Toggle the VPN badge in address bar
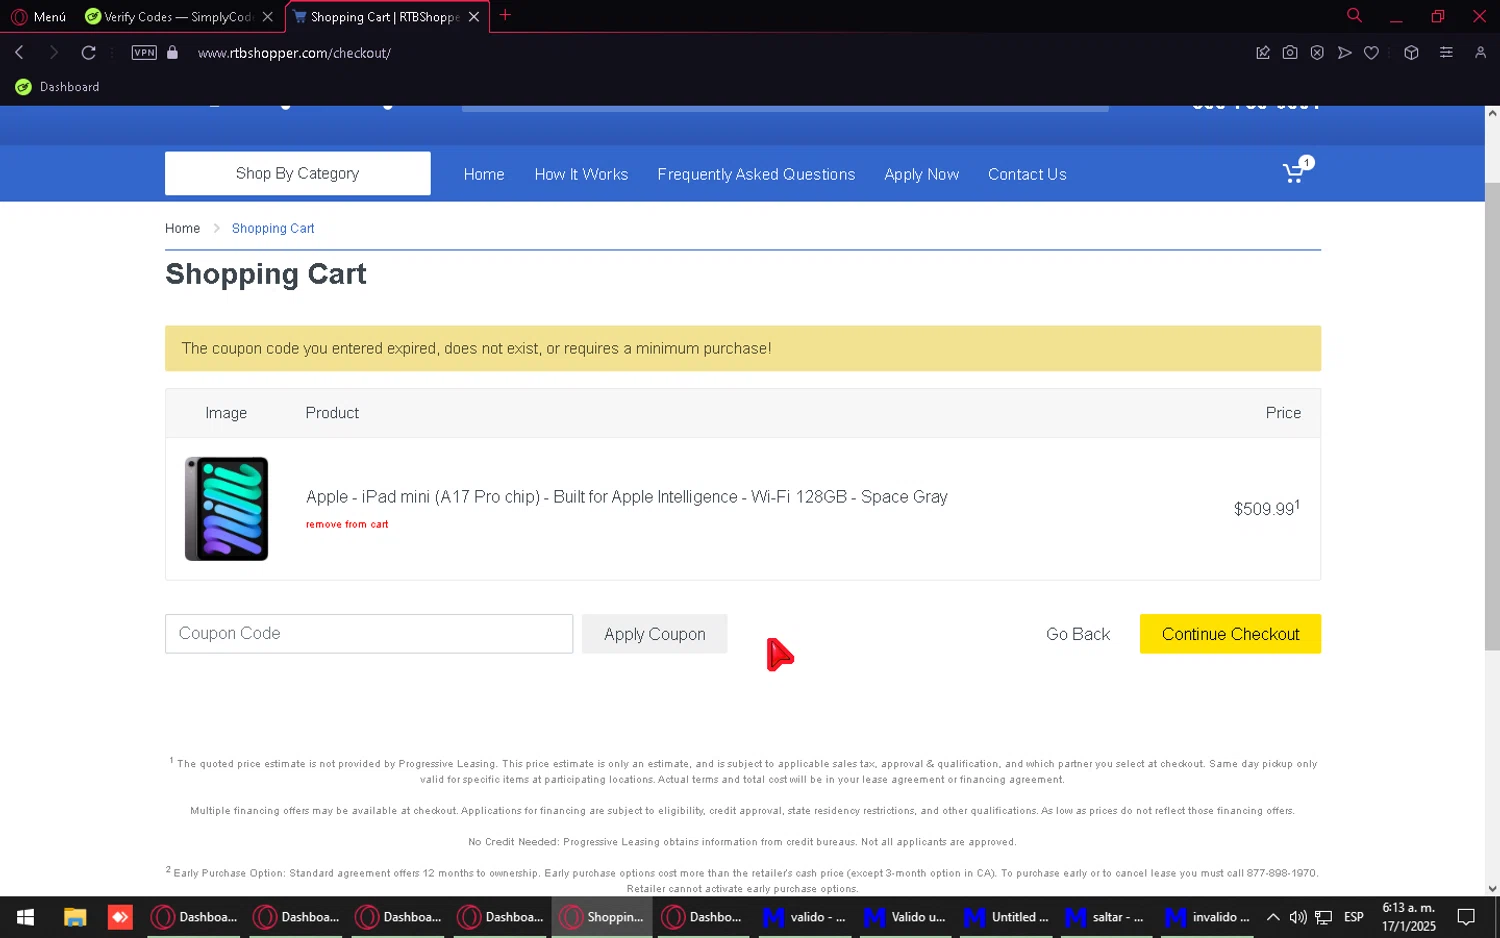The height and width of the screenshot is (938, 1500). [x=144, y=52]
